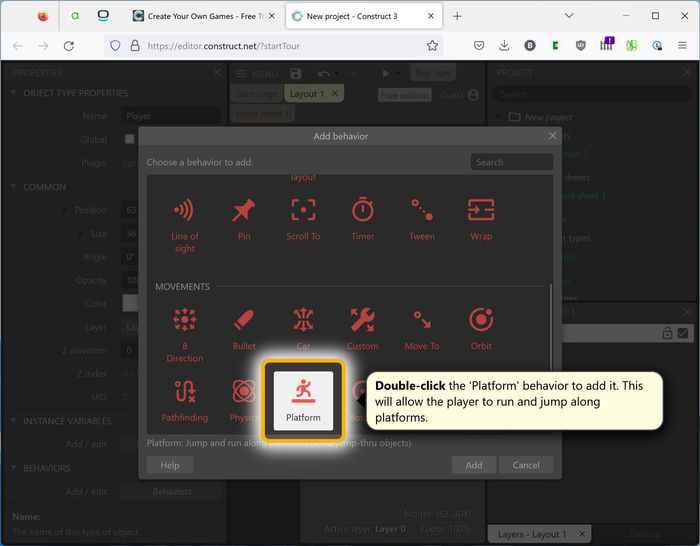Choose the Bullet movement behavior
This screenshot has width=700, height=546.
point(244,329)
